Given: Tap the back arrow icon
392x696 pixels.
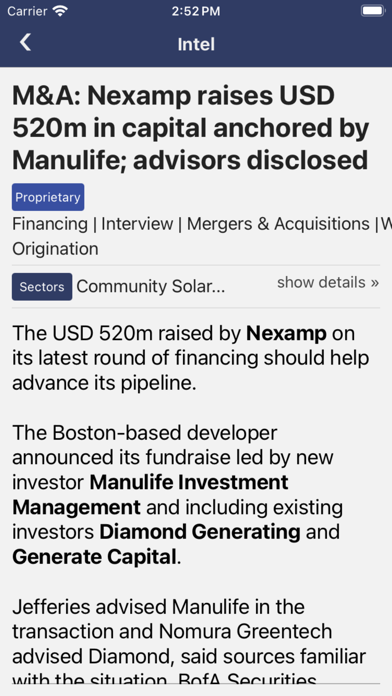Looking at the screenshot, I should click(x=25, y=43).
